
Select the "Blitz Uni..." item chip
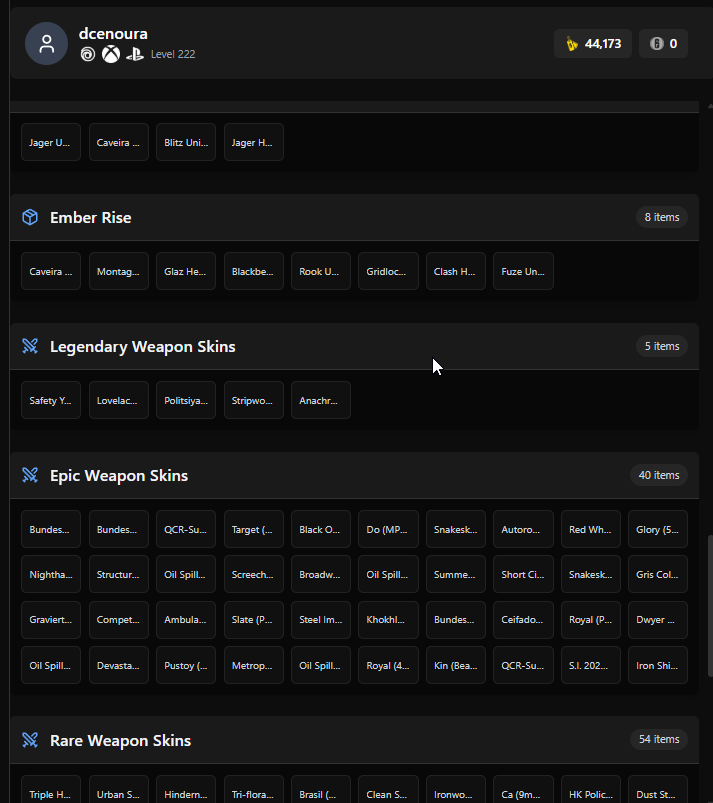click(186, 142)
